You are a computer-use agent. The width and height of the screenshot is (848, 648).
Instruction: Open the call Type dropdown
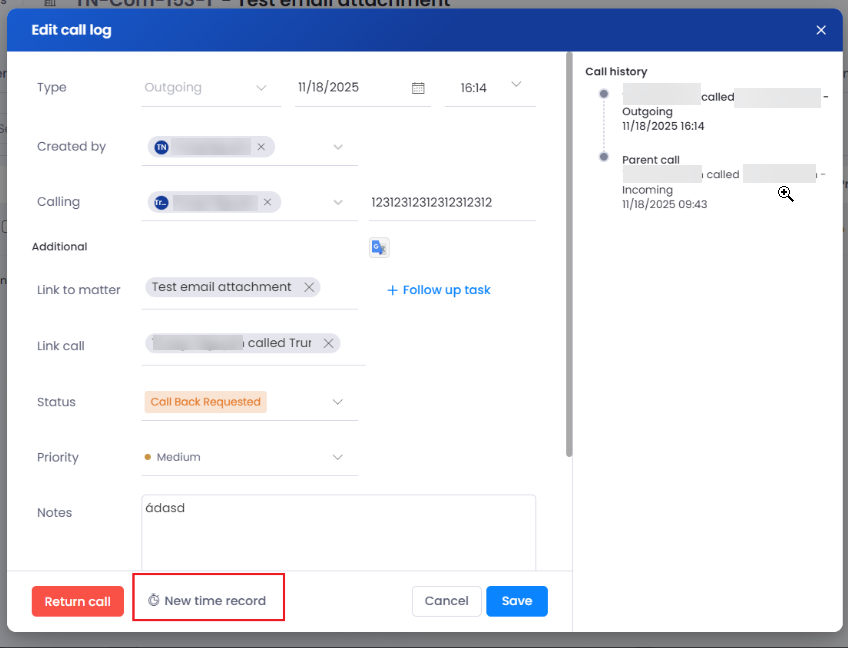click(262, 88)
